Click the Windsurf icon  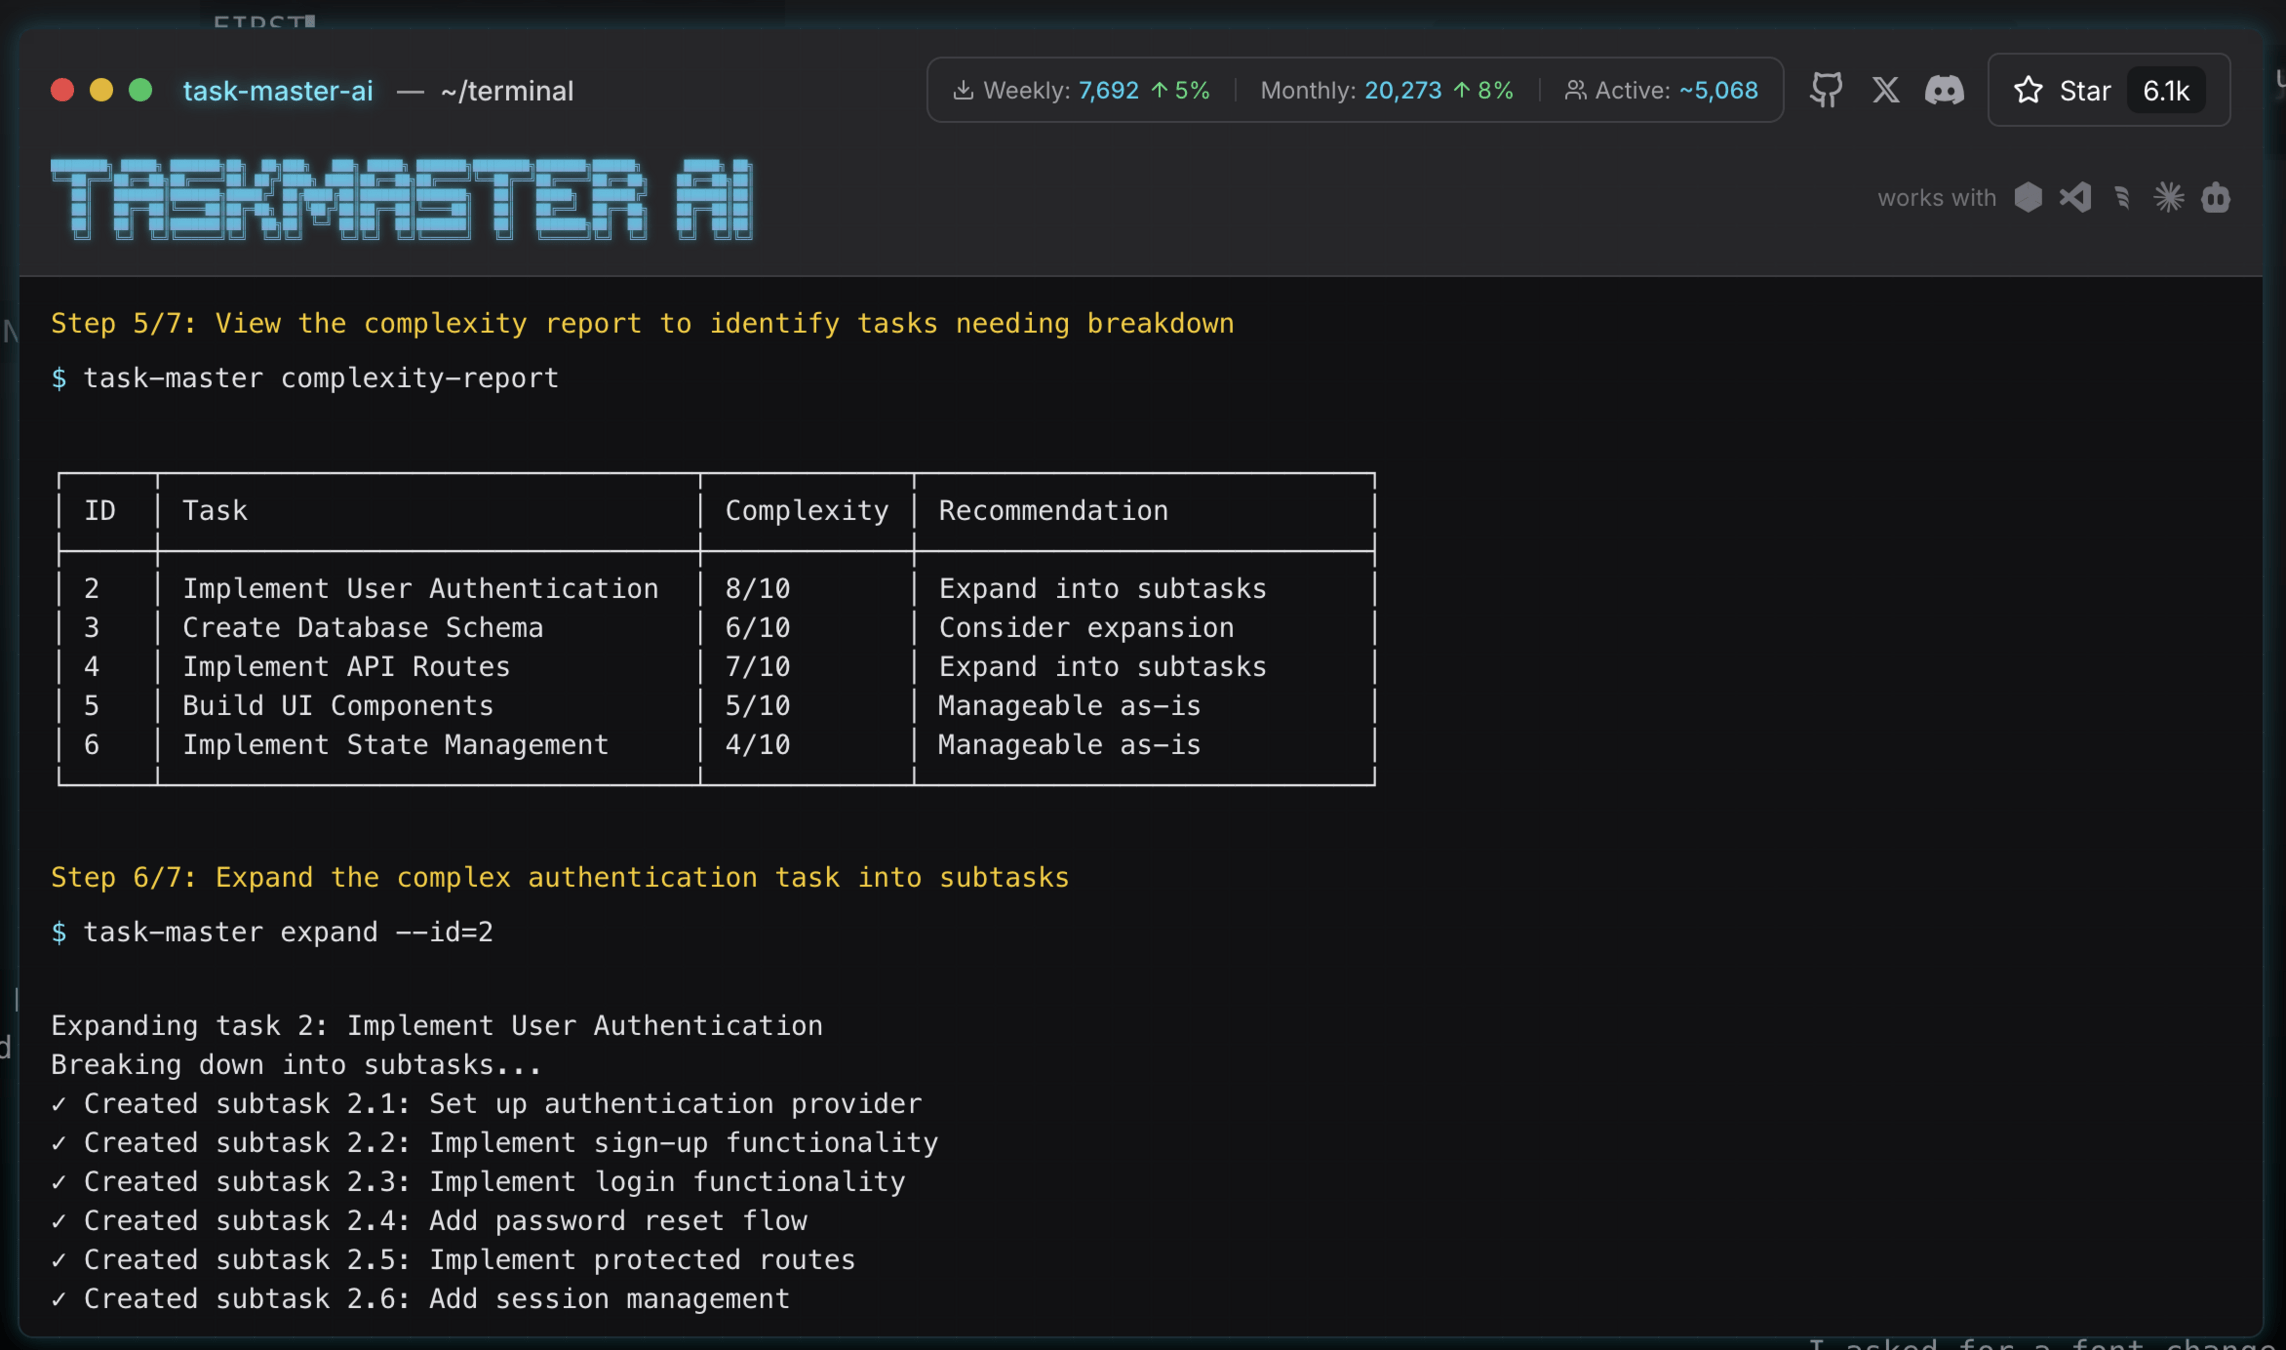coord(2122,197)
